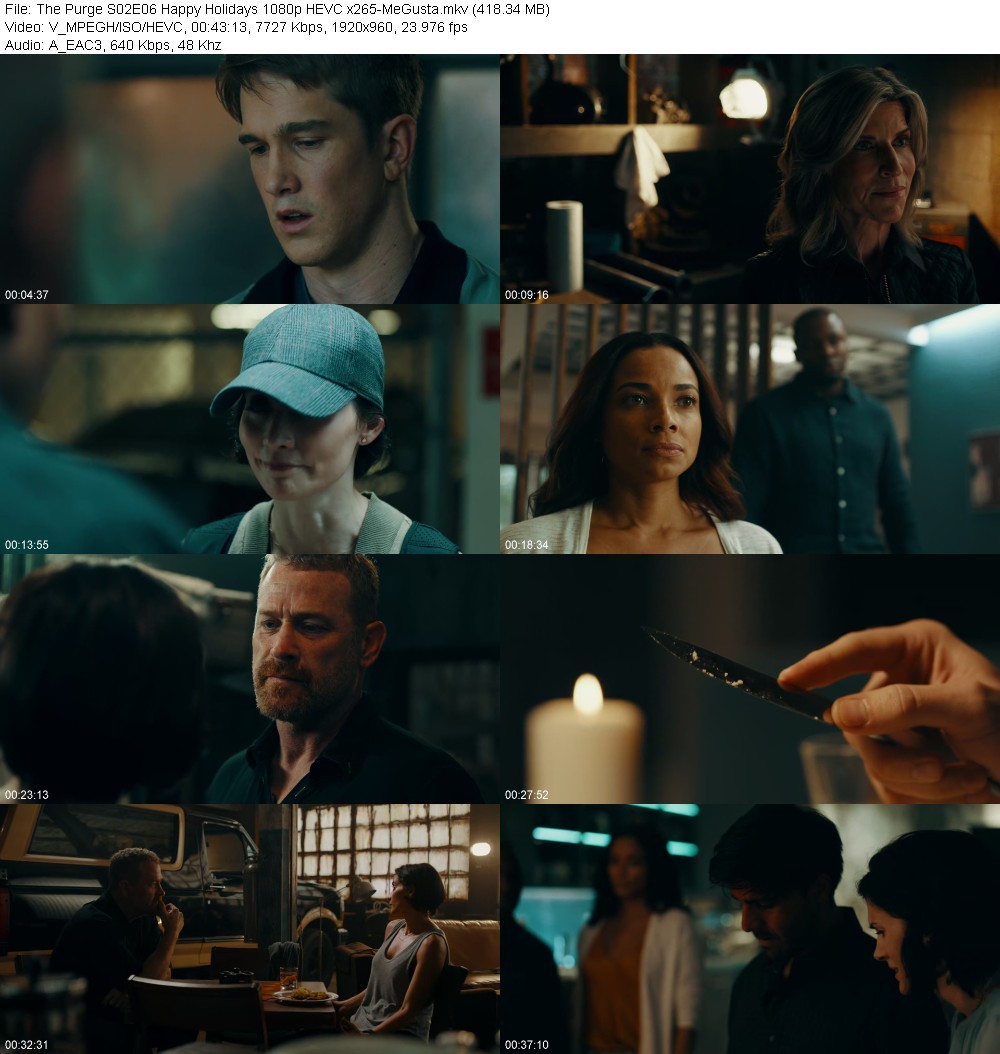Select the thumbnail at 00:09:16

coord(750,179)
